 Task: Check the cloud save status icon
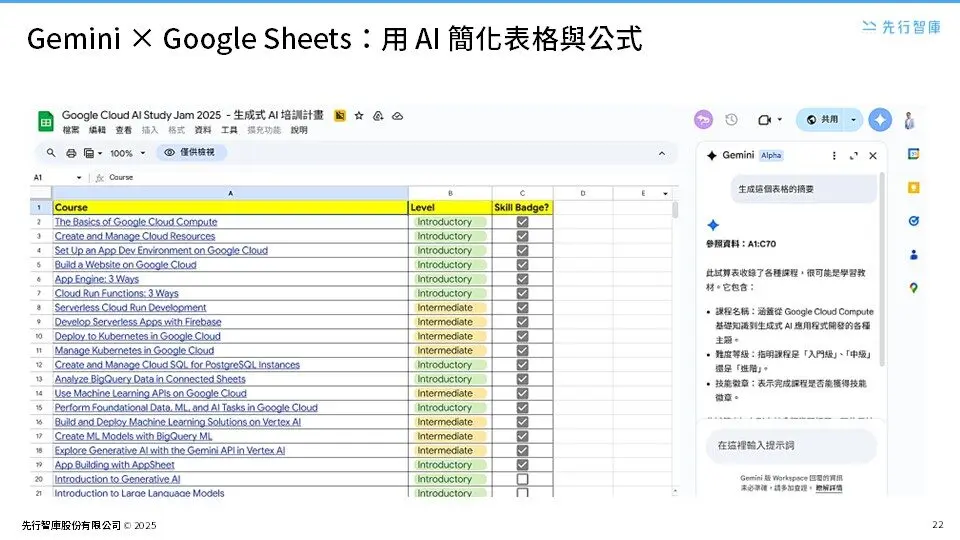pos(397,116)
